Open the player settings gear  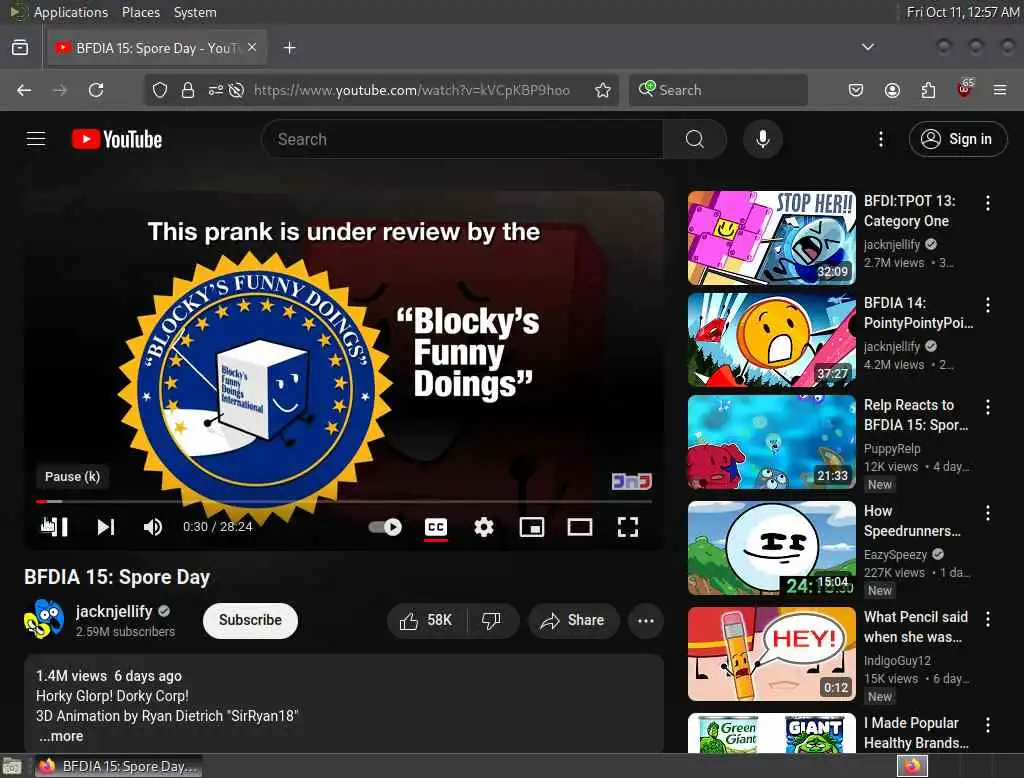click(x=484, y=527)
